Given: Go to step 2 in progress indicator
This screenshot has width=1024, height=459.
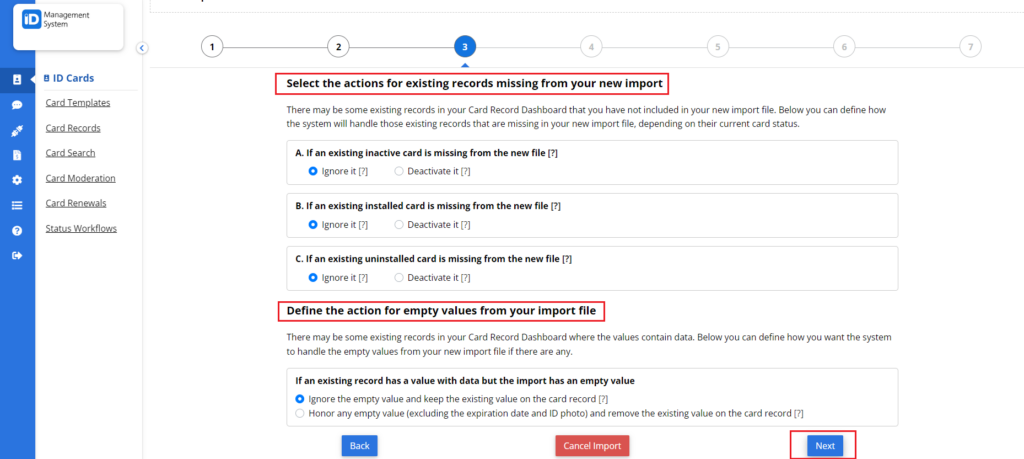Looking at the screenshot, I should click(x=338, y=46).
